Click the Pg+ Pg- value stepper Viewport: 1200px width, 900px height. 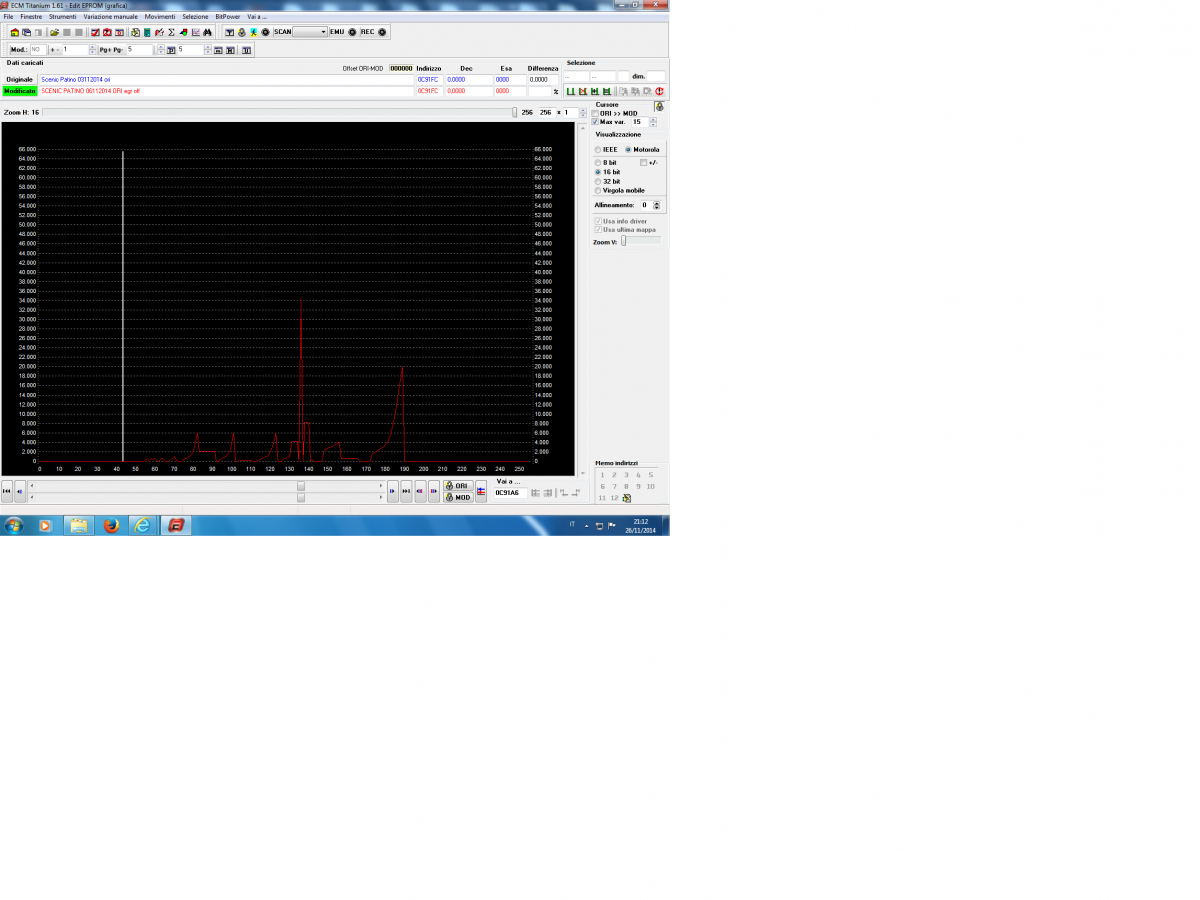point(160,49)
